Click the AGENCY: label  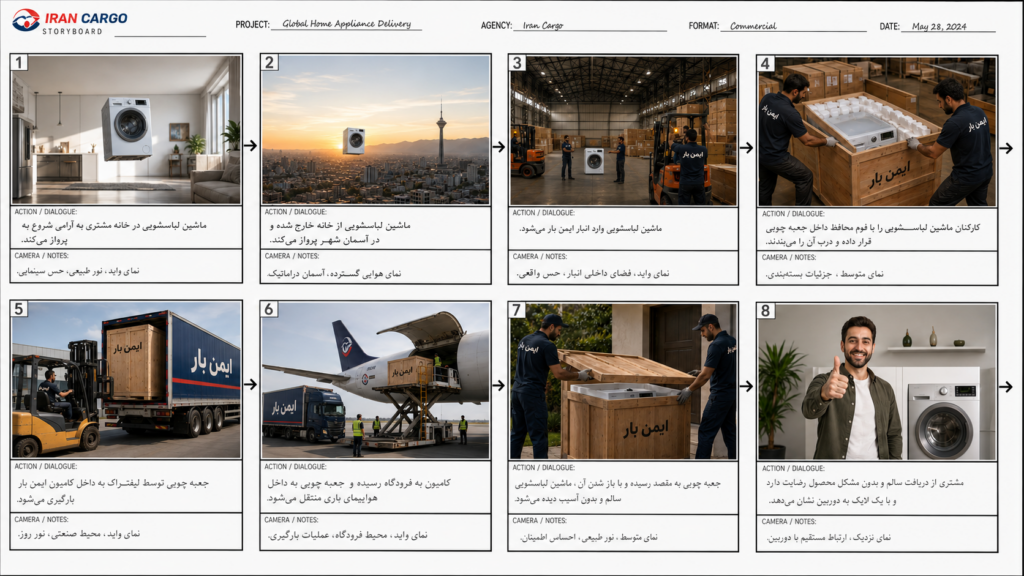pos(496,25)
